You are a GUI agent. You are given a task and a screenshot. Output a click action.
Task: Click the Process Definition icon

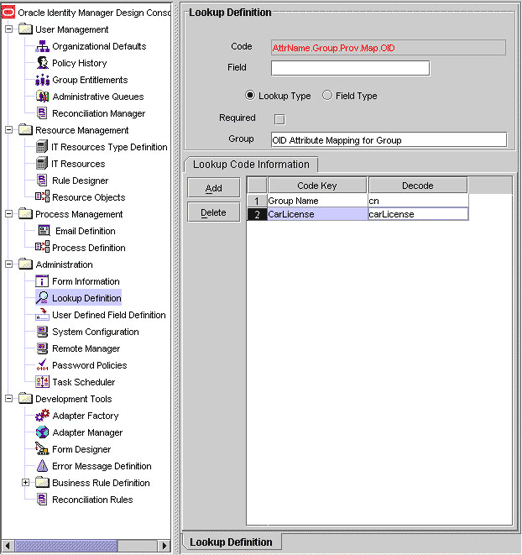pos(42,247)
